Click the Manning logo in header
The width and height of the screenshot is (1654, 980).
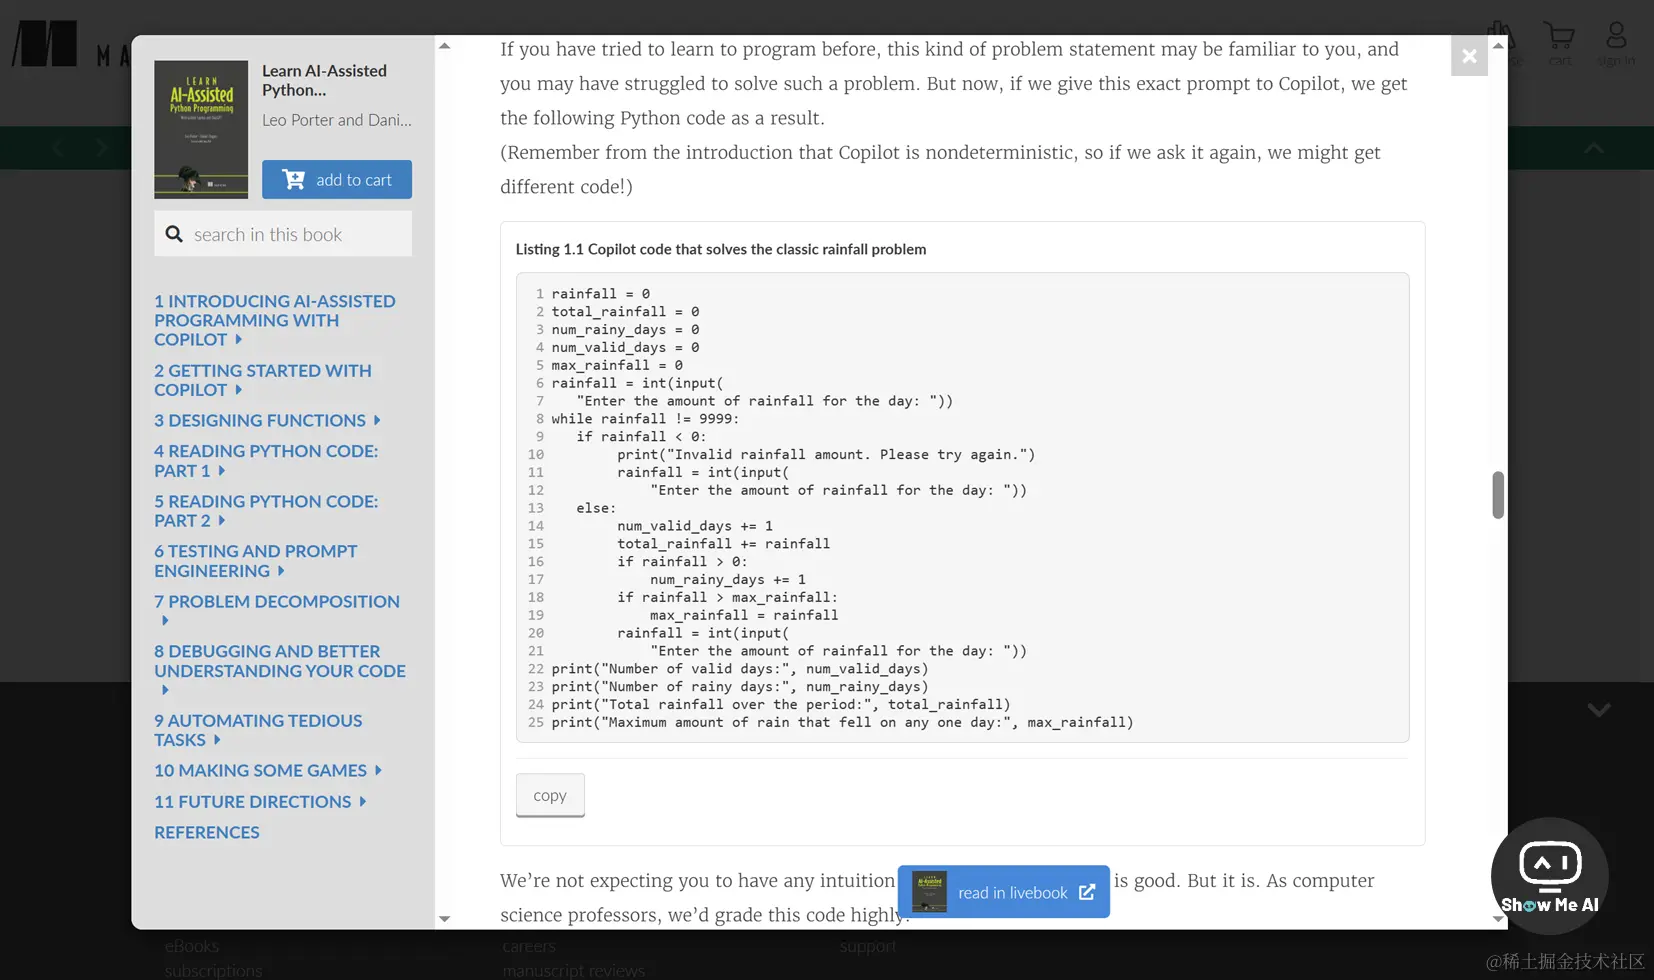click(45, 44)
